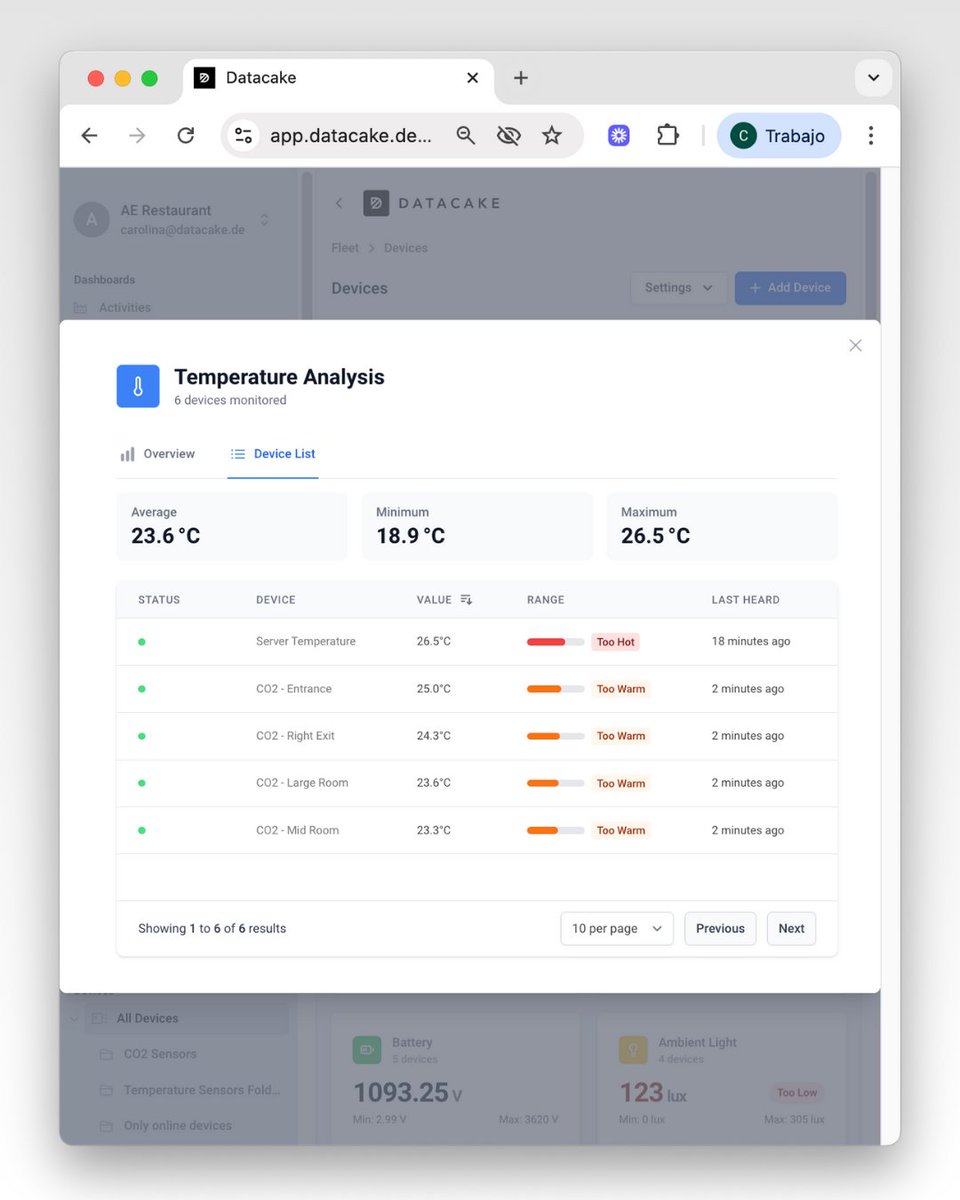Click the Fleet breadcrumb link

click(345, 248)
